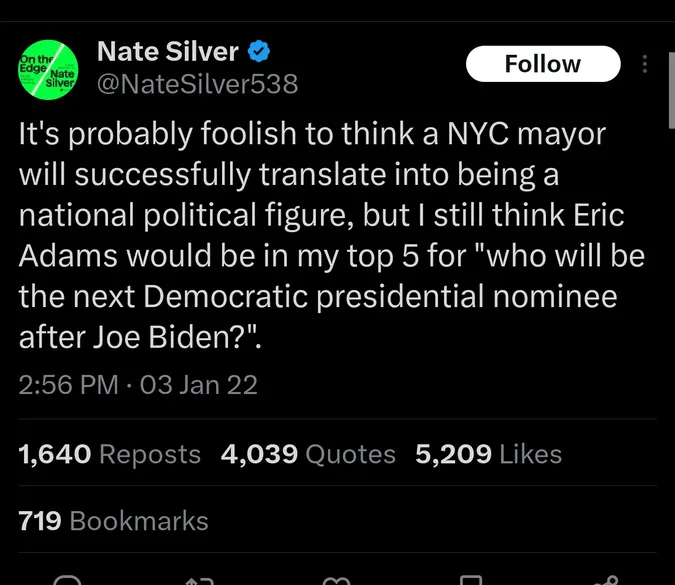Open the 2:56 PM timestamp link

pos(68,384)
